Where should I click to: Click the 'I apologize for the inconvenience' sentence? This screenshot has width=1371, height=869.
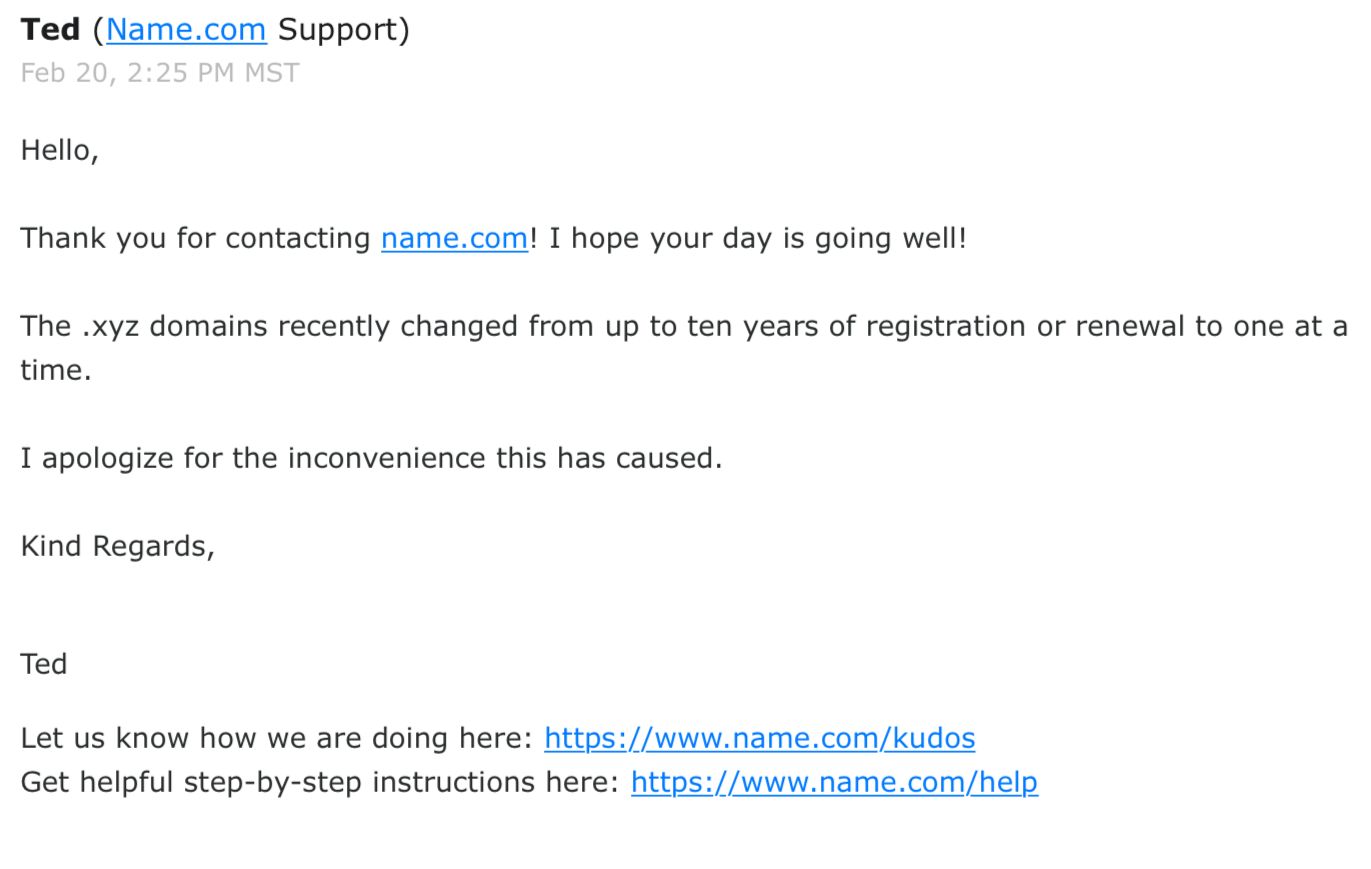pos(371,458)
